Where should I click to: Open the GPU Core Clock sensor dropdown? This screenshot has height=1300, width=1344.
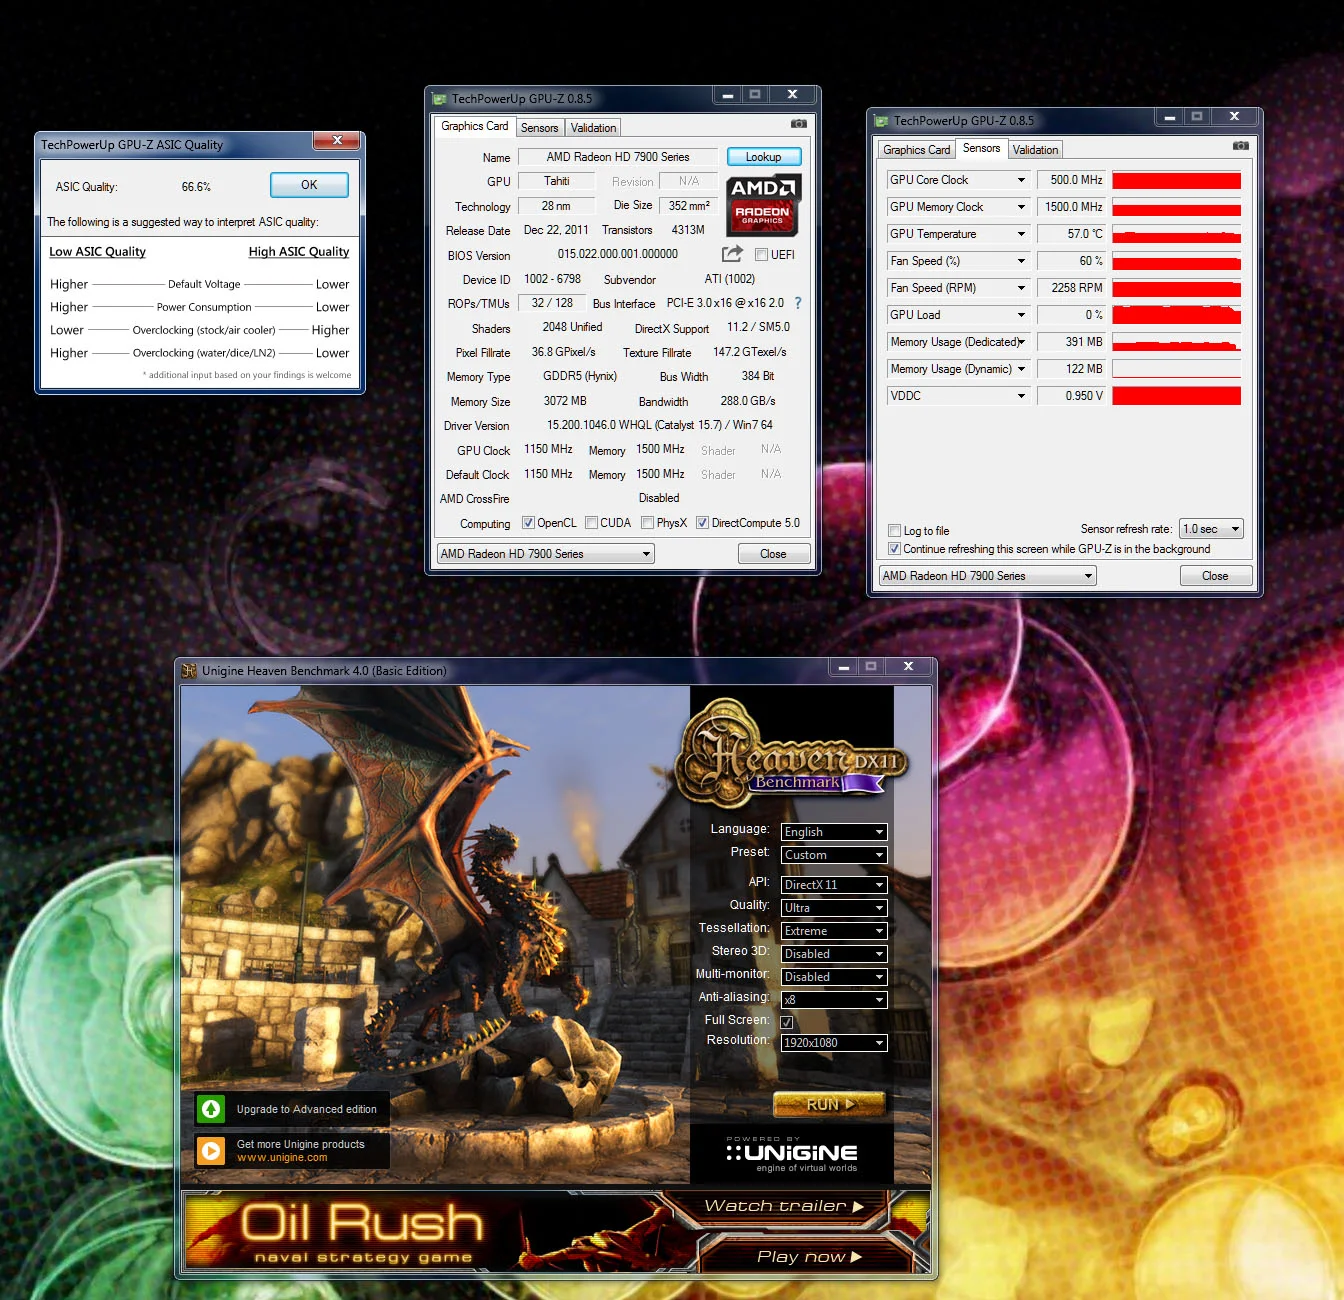tap(1021, 180)
